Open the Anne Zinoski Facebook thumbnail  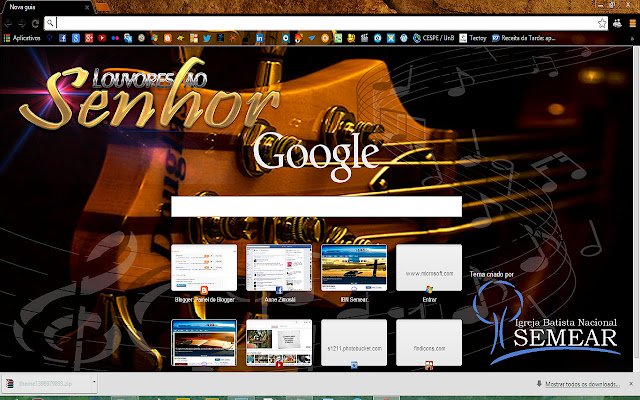(279, 268)
